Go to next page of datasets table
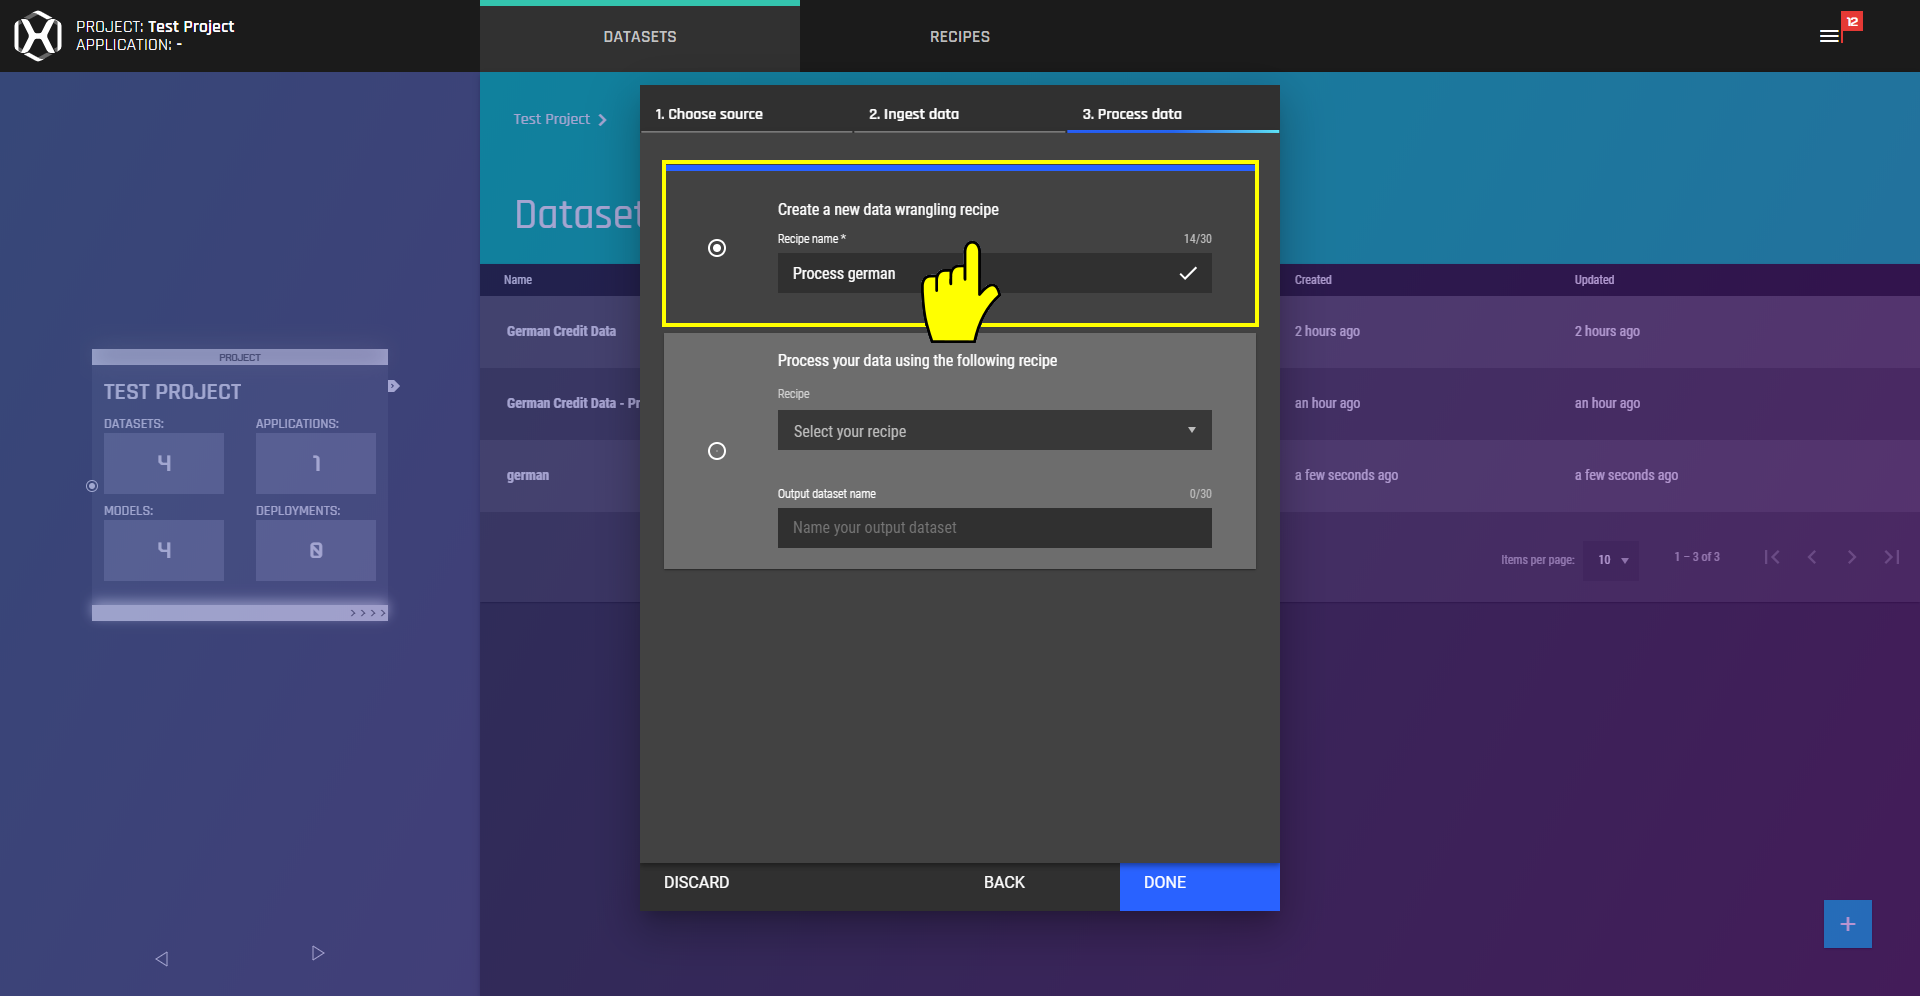This screenshot has height=996, width=1920. [1852, 557]
